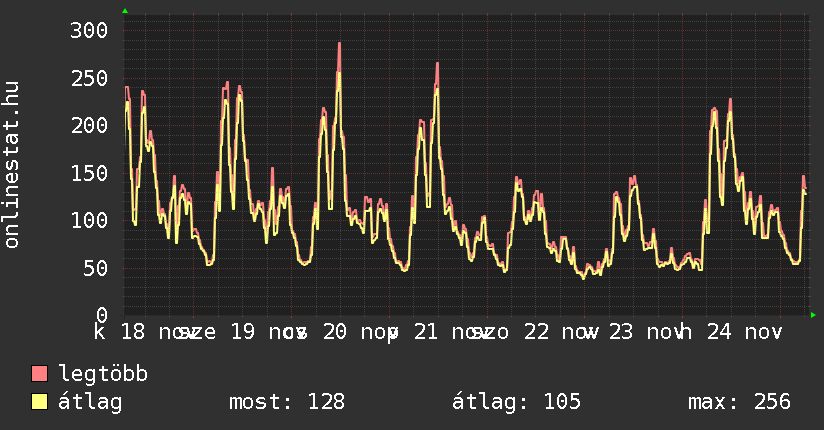Click the 250 y-axis label
Image resolution: width=824 pixels, height=430 pixels.
(88, 78)
